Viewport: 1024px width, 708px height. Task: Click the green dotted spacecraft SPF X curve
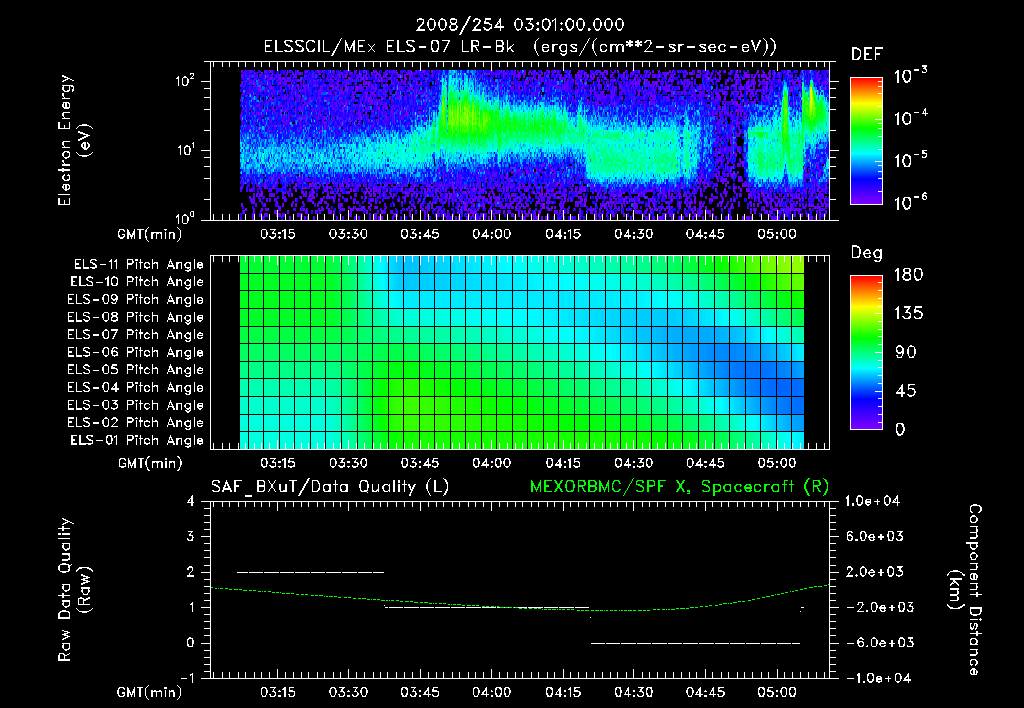point(522,607)
